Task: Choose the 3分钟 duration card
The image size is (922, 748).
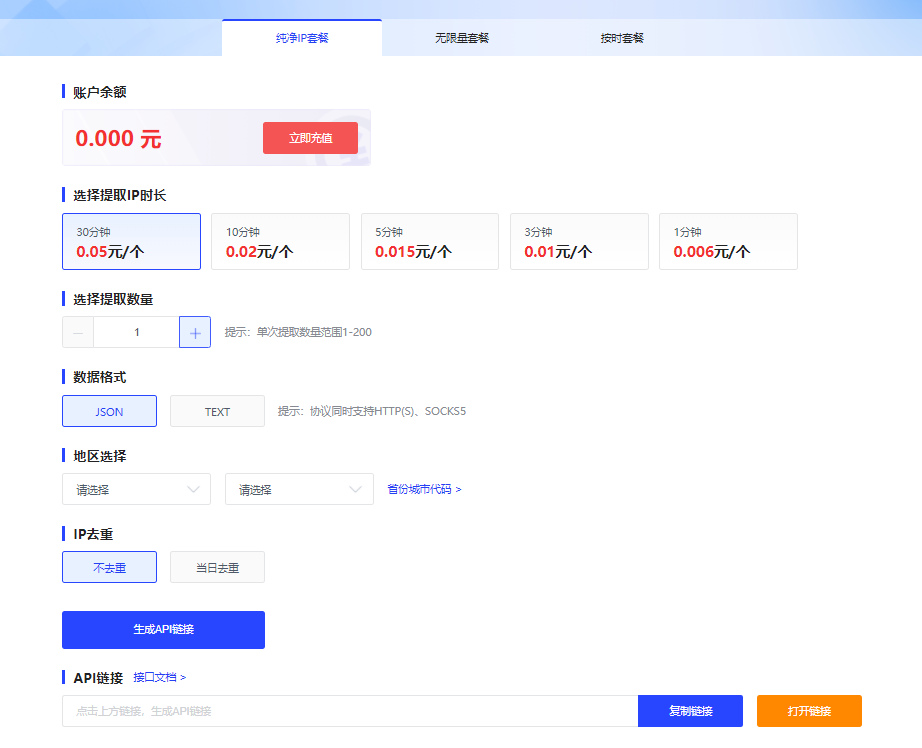Action: (579, 242)
